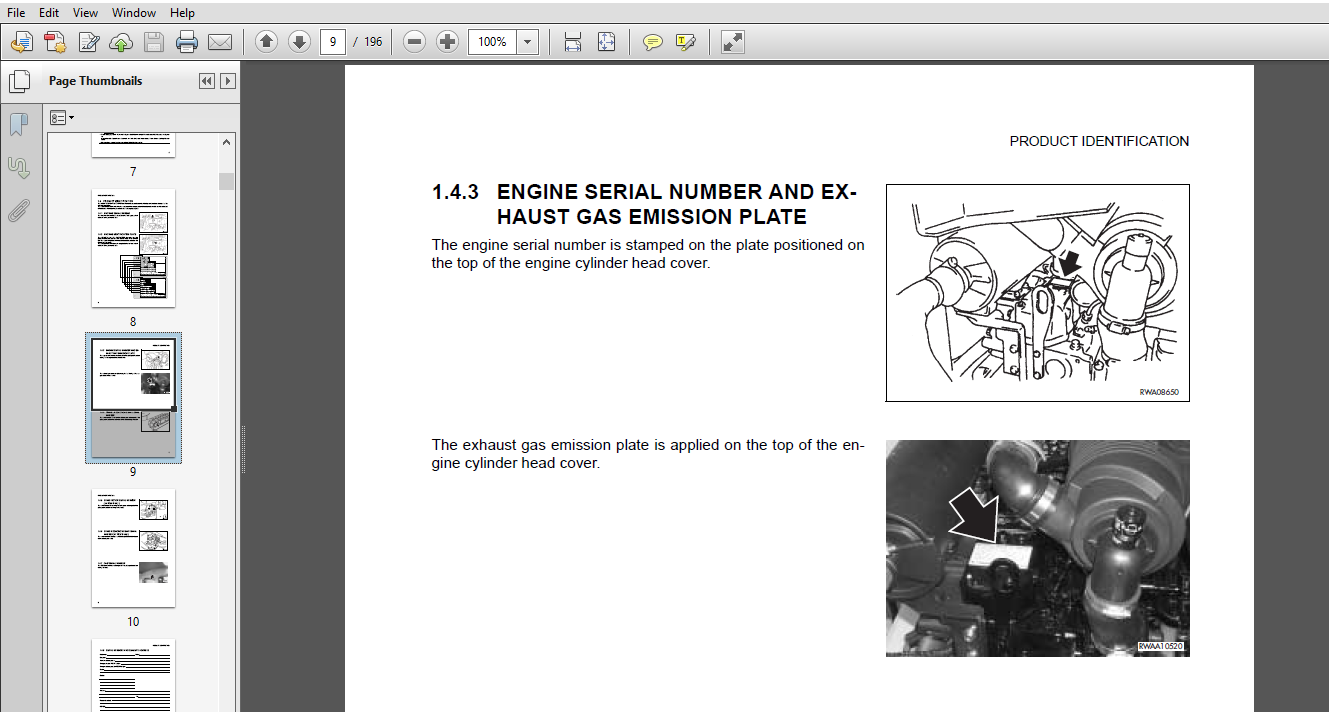Viewport: 1329px width, 712px height.
Task: Open the Help menu
Action: [182, 13]
